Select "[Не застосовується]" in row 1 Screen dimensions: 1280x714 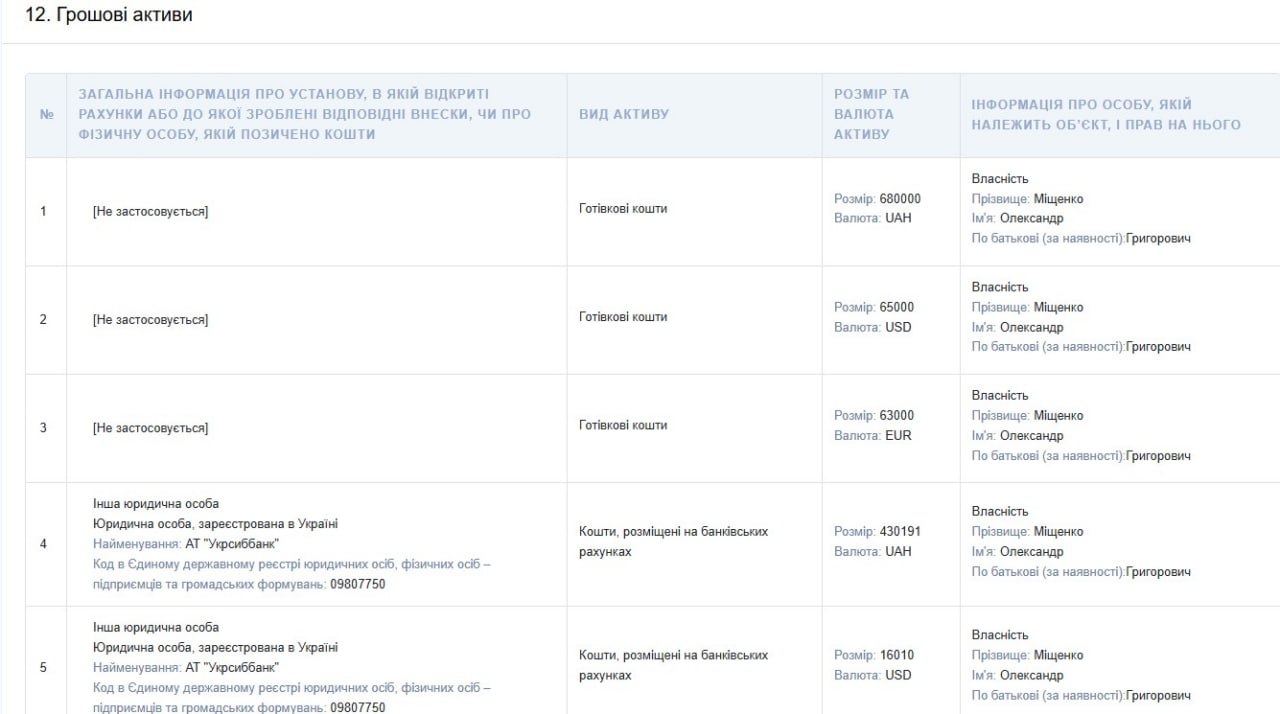150,212
